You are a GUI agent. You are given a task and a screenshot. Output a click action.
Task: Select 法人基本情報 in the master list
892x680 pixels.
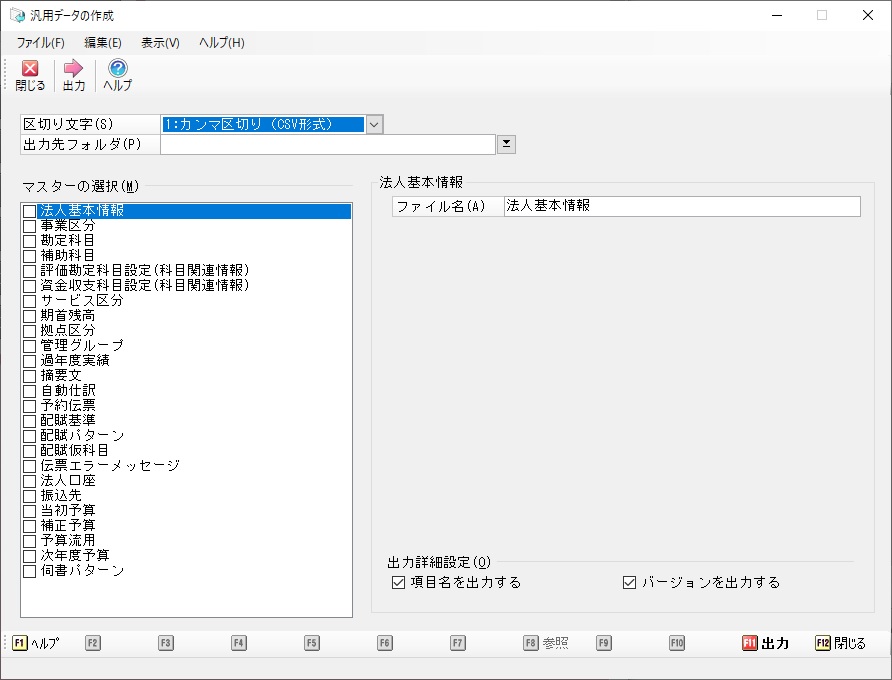82,211
